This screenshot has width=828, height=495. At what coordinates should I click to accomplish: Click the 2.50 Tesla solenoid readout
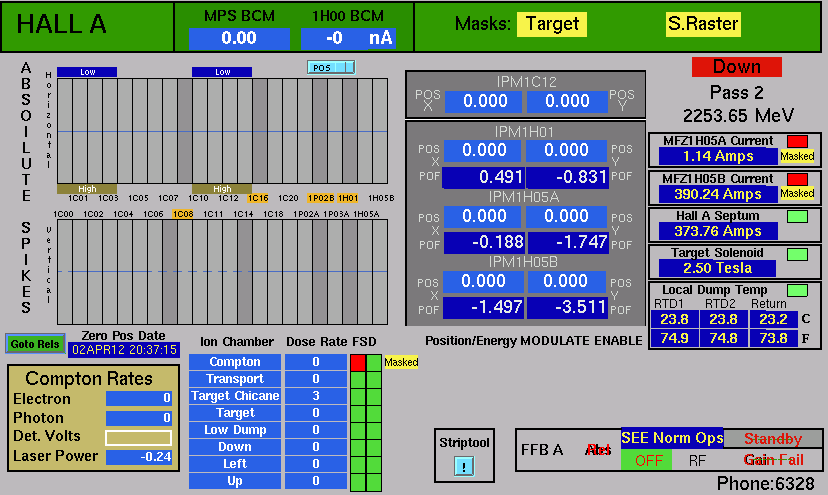(717, 268)
